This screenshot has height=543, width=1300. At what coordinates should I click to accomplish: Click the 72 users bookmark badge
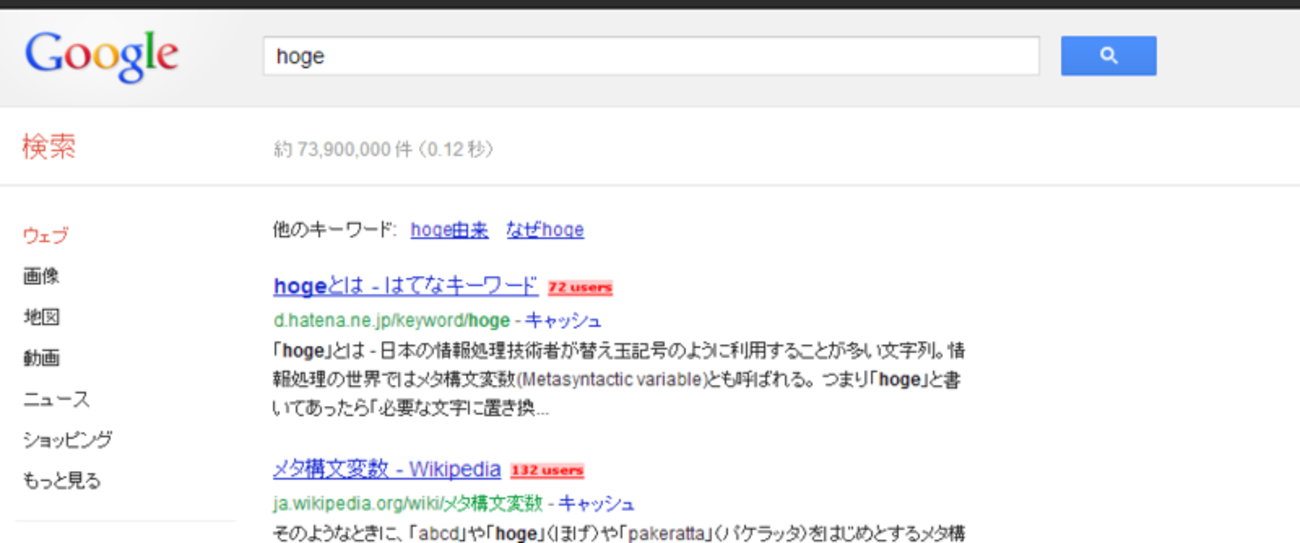580,288
